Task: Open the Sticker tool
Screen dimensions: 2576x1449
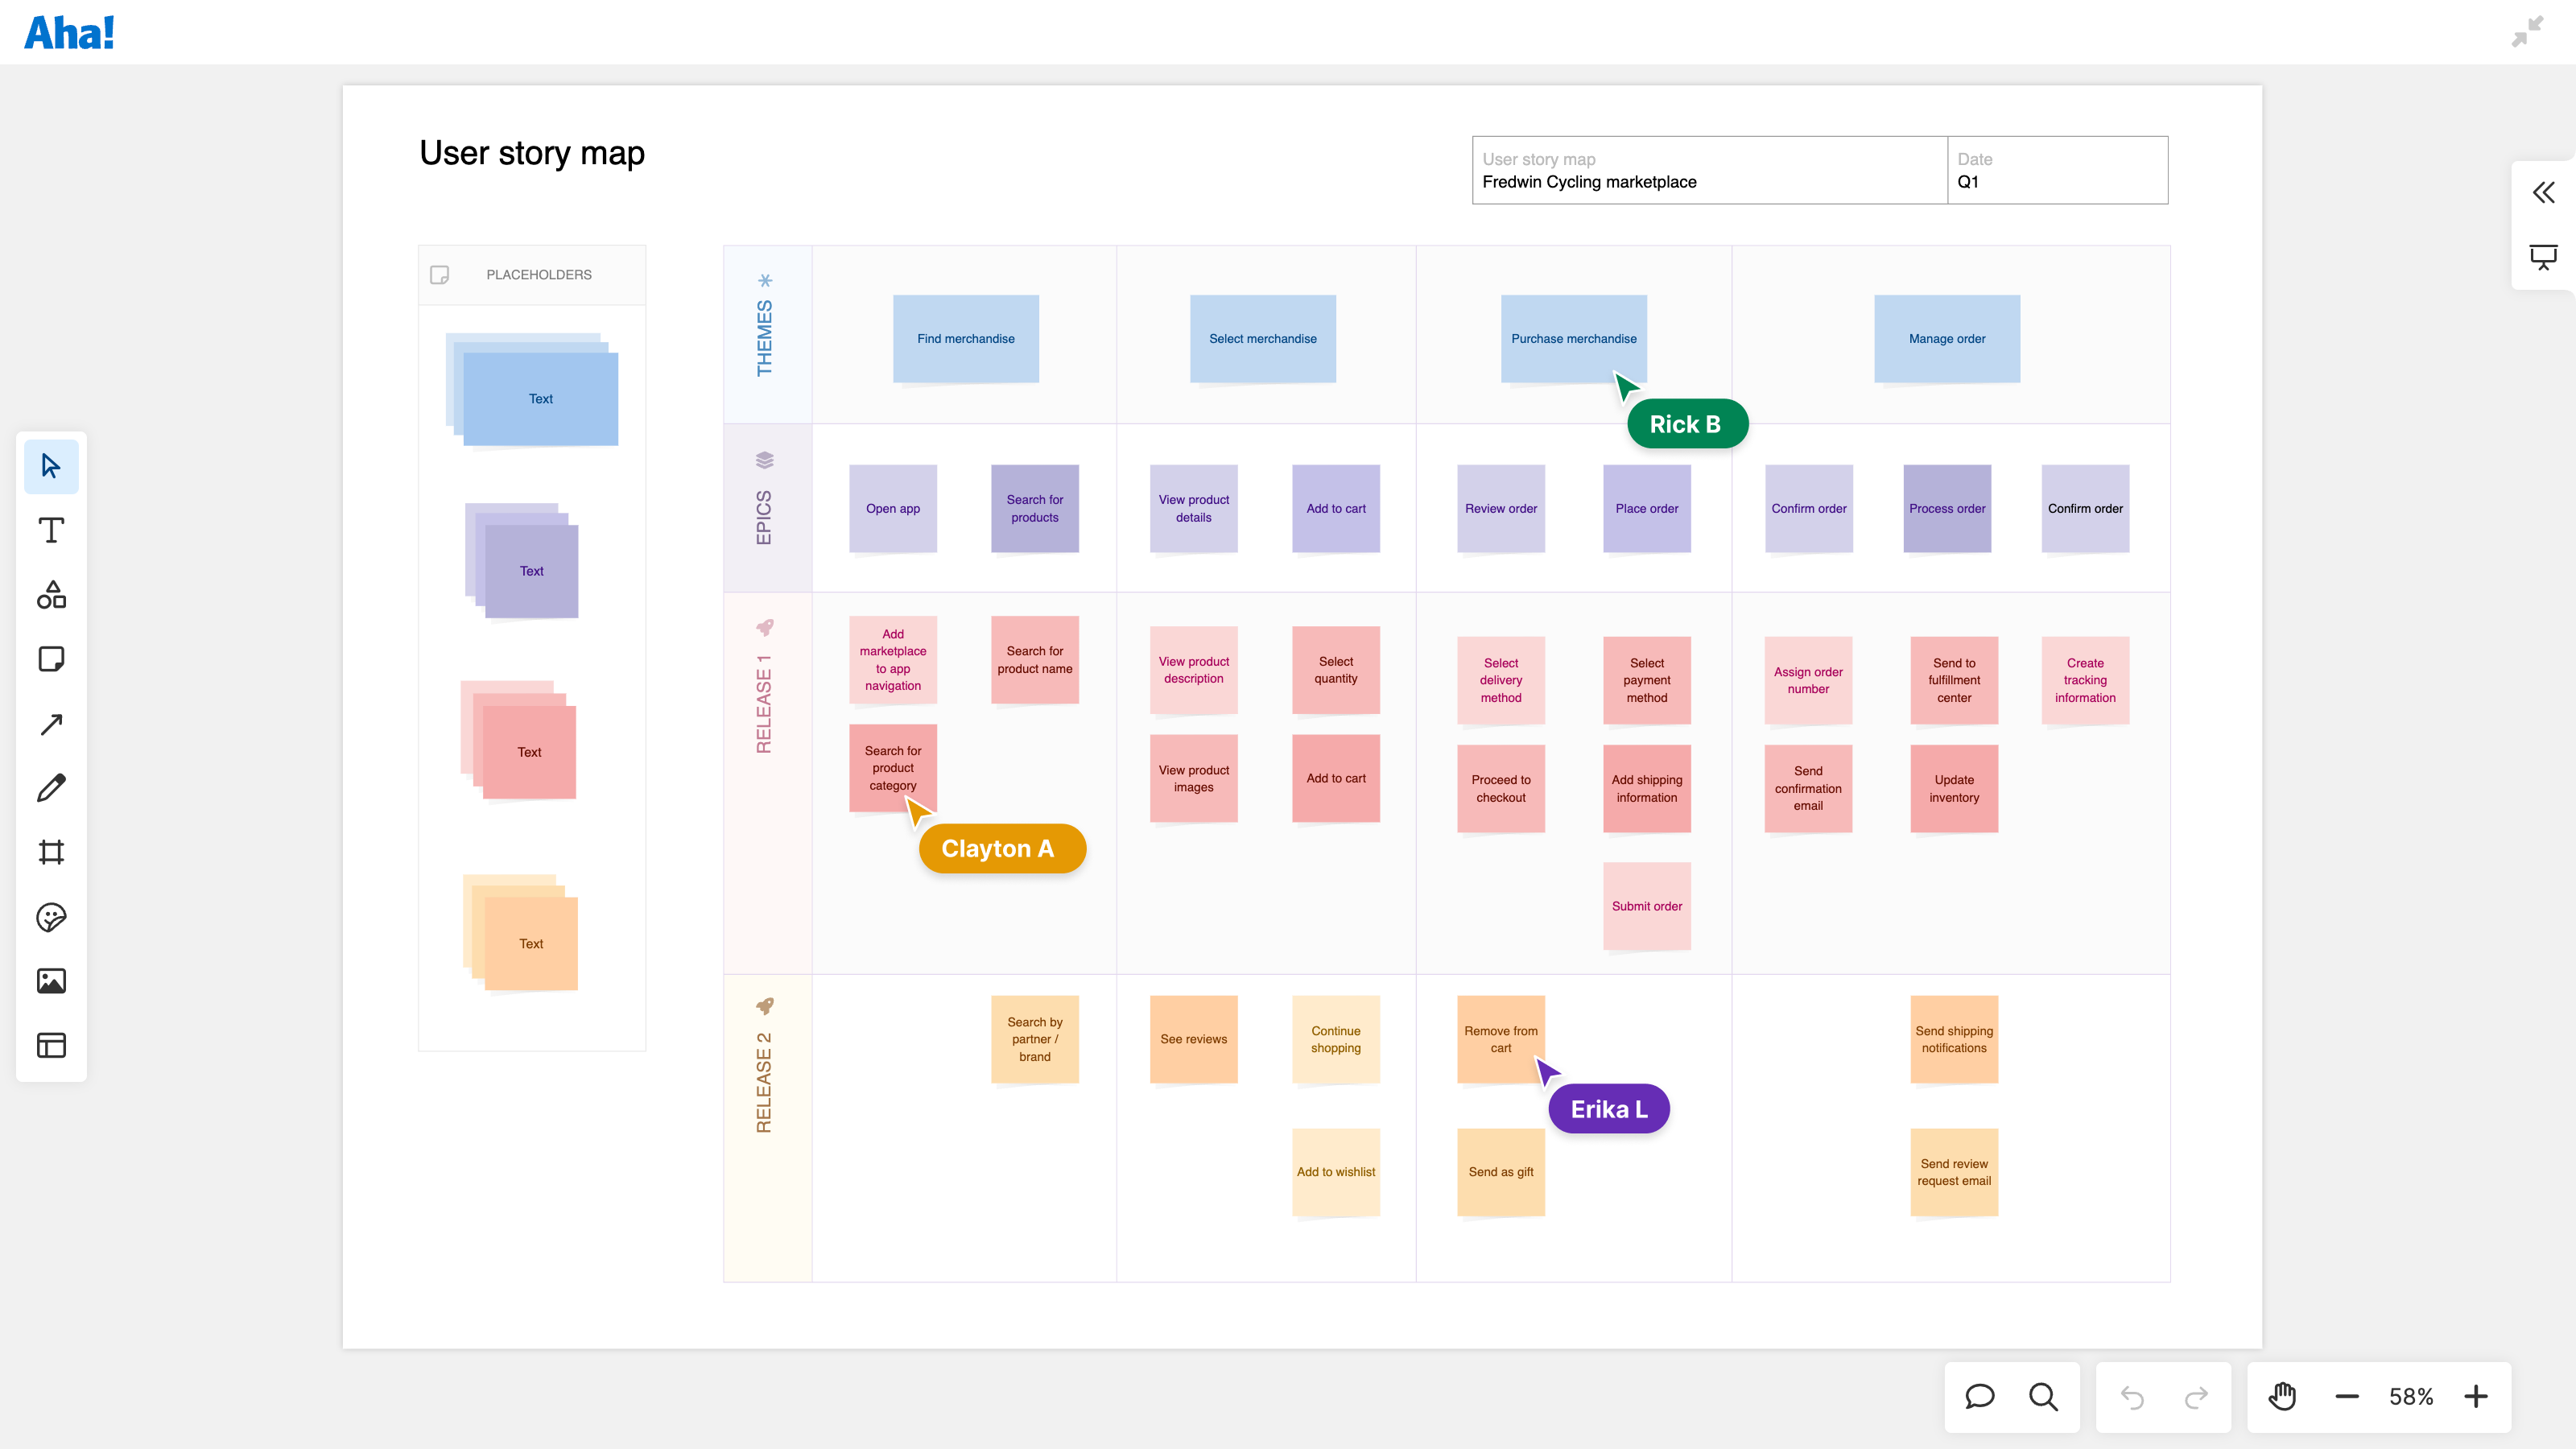Action: [x=51, y=916]
